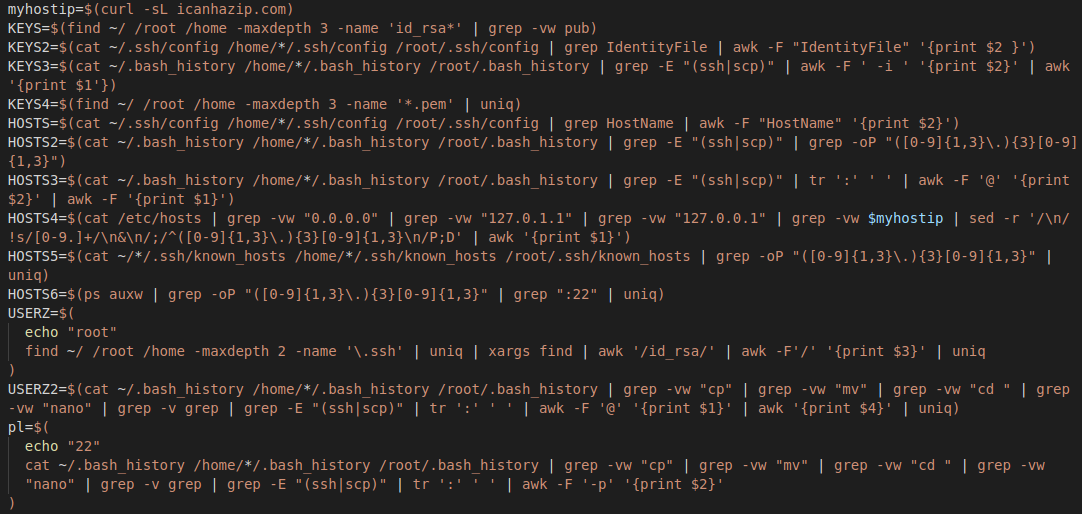1082x514 pixels.
Task: Place cursor on the HOSTS5 variable name
Action: coord(33,256)
